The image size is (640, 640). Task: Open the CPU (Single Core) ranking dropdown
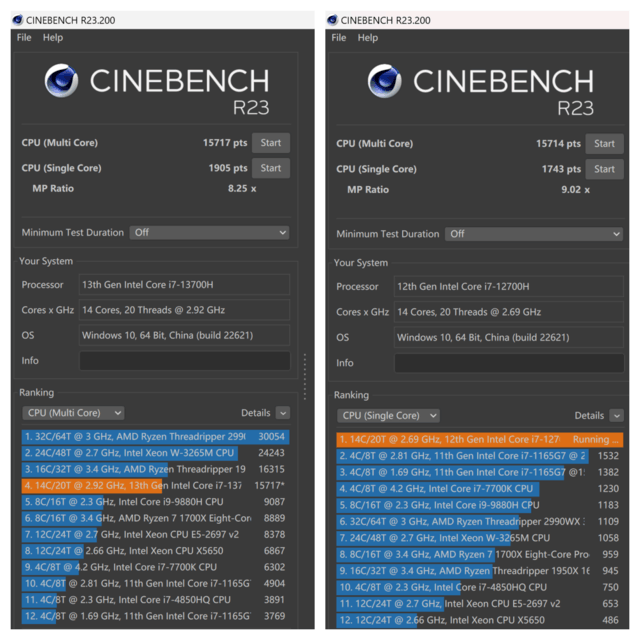(x=388, y=415)
